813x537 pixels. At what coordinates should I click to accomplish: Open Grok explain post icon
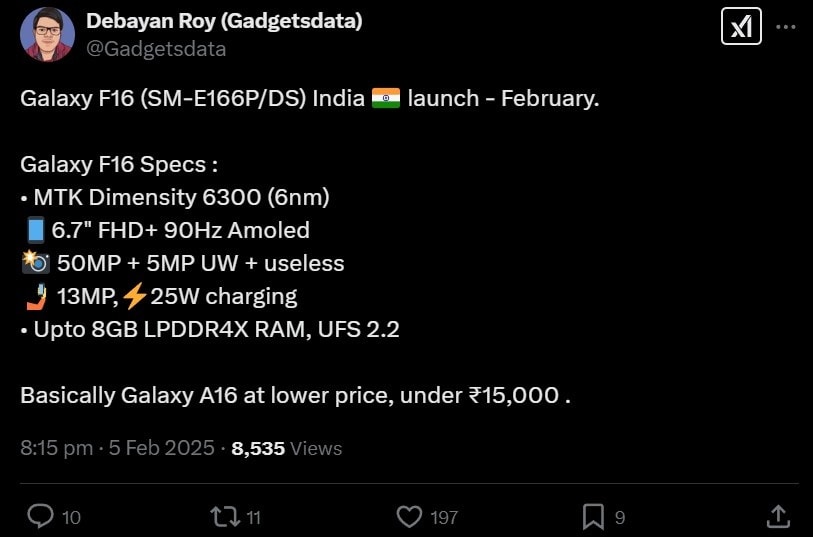(741, 27)
